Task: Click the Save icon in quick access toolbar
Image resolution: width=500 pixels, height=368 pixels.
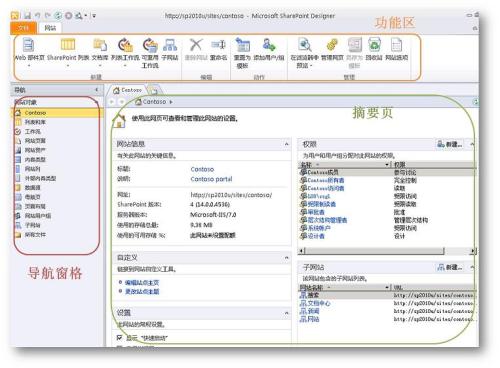Action: tap(27, 16)
